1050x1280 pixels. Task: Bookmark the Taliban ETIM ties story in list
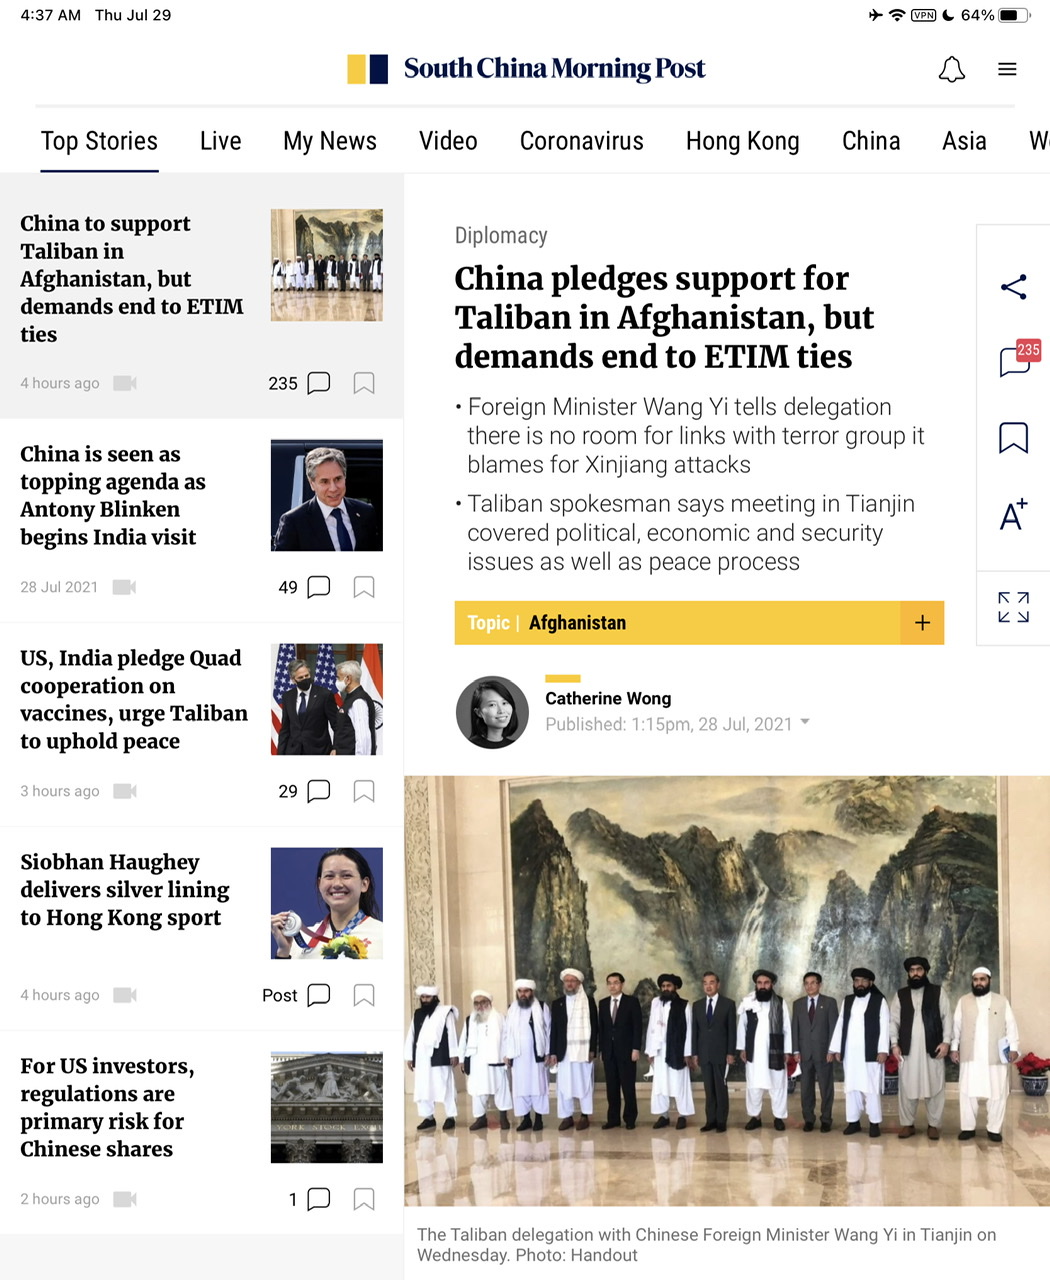[x=364, y=383]
